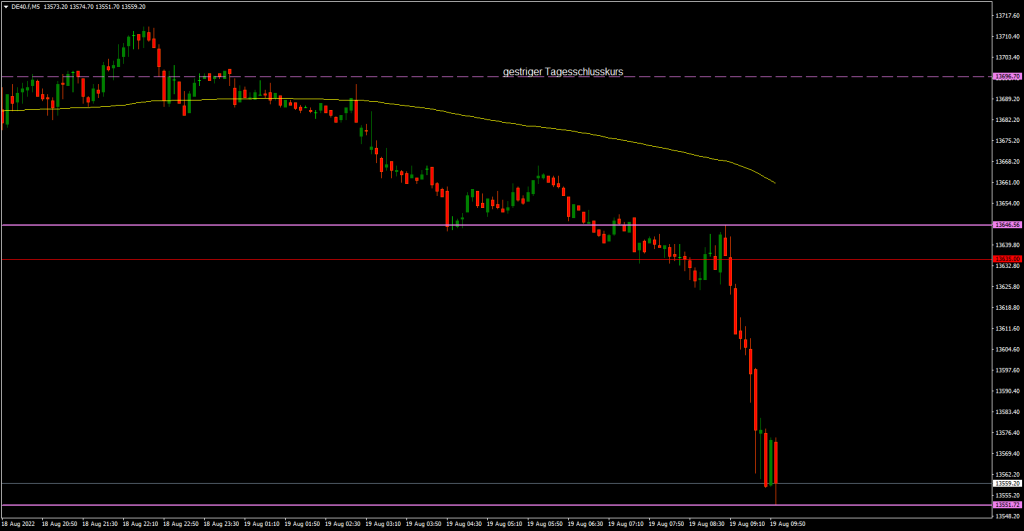Click the 13551.72 purple price tag
The width and height of the screenshot is (1024, 531).
(x=1006, y=505)
